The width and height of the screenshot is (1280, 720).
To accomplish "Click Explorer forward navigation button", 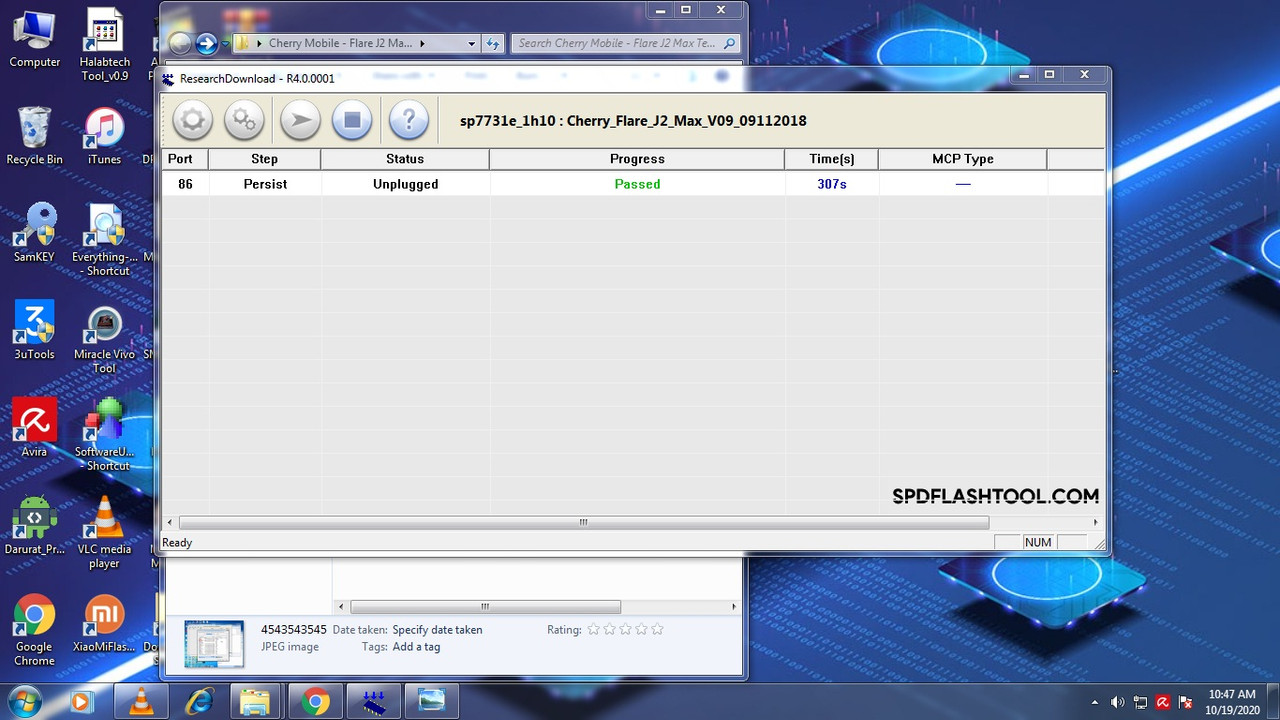I will [x=206, y=43].
